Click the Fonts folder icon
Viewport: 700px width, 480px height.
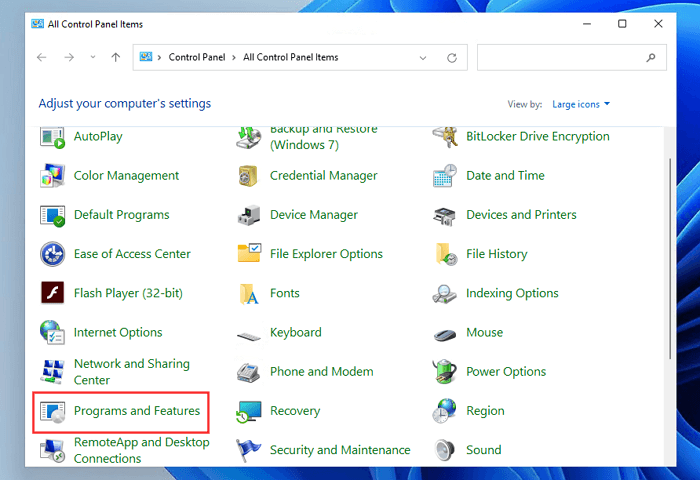(249, 294)
